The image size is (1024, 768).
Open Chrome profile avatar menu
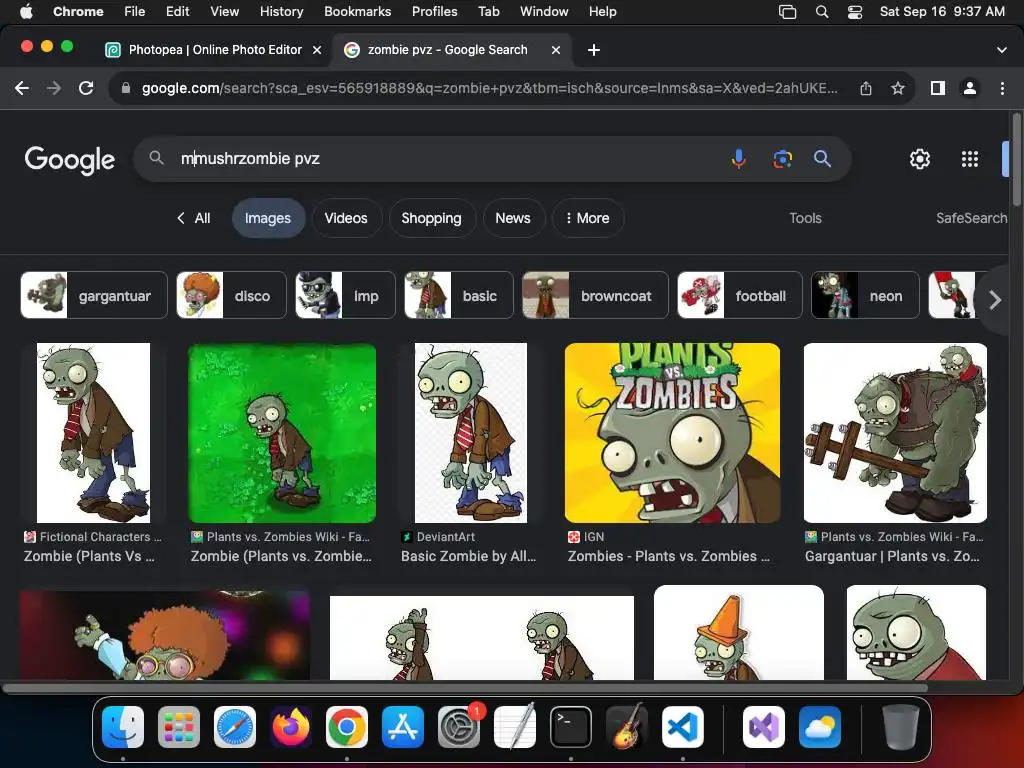click(x=970, y=88)
